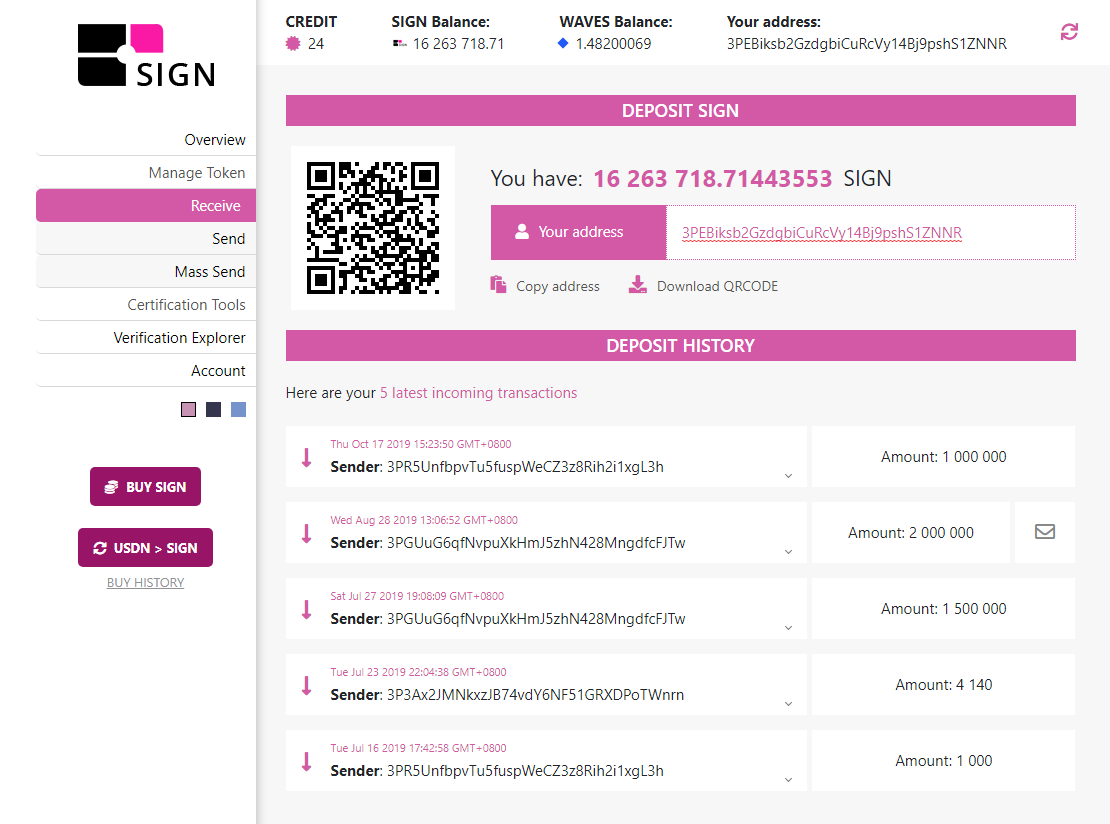1110x824 pixels.
Task: Click the USDN > SIGN button
Action: coord(145,547)
